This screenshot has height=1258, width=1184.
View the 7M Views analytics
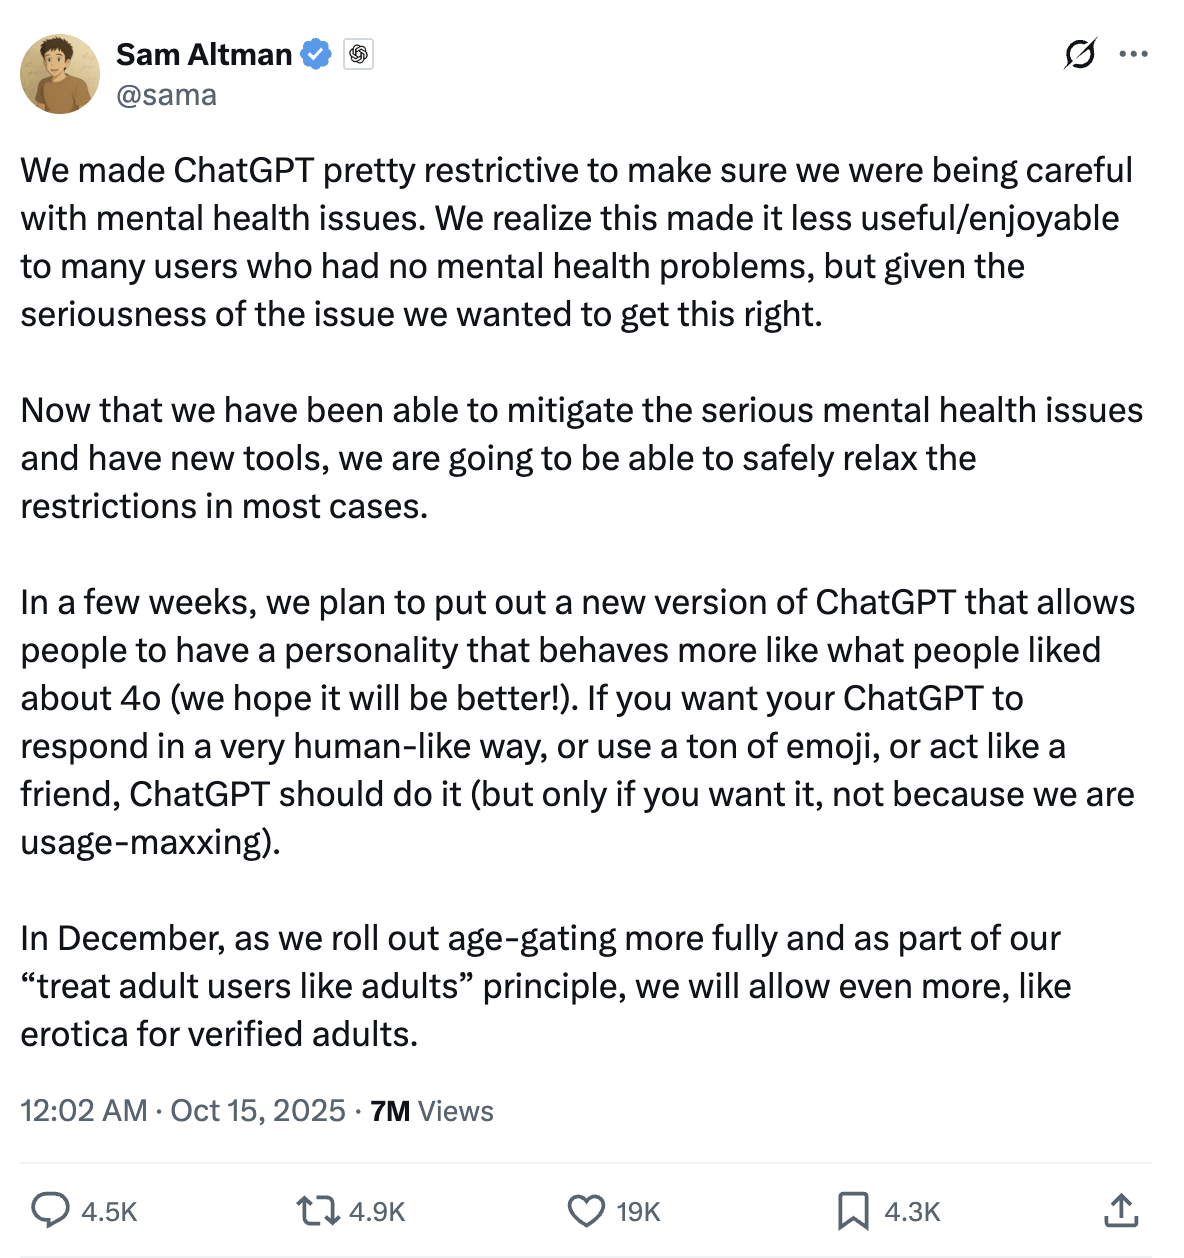(432, 1111)
